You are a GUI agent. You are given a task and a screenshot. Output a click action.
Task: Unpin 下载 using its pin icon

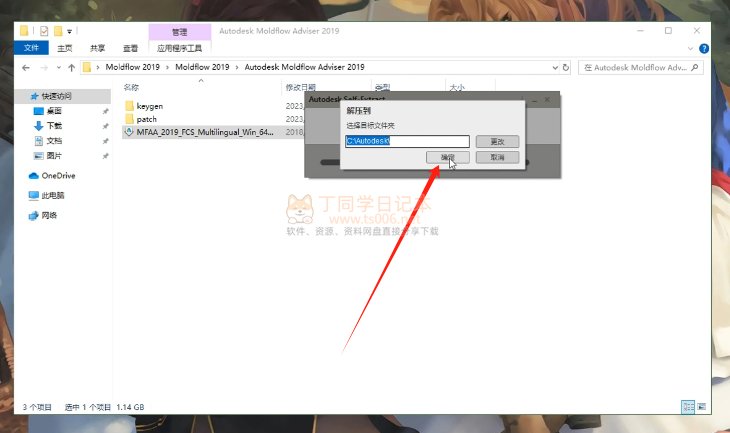pyautogui.click(x=105, y=126)
